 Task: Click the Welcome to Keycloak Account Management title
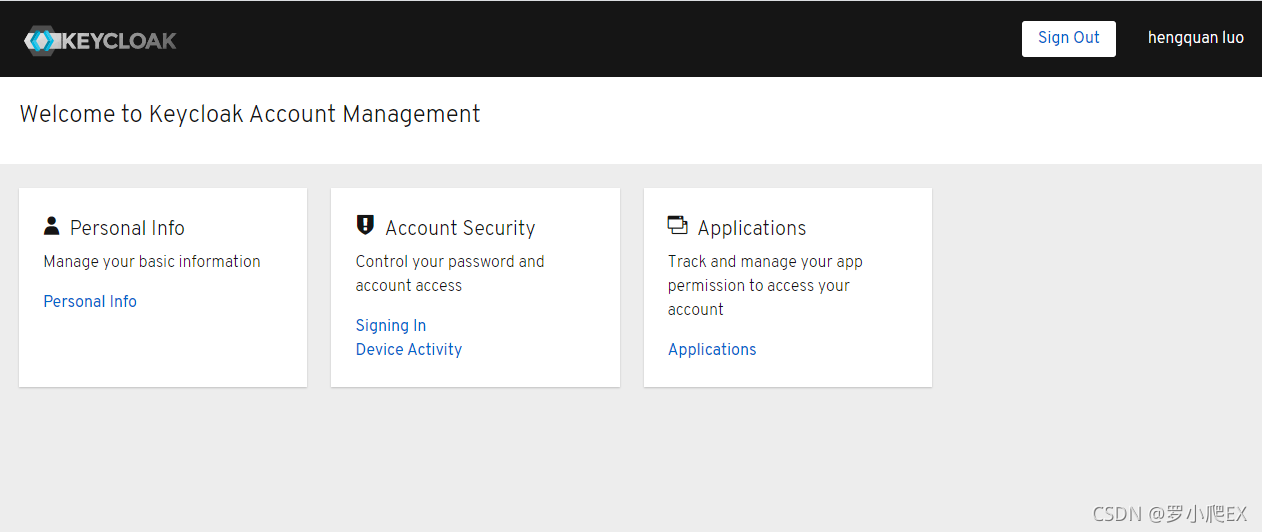pos(250,114)
